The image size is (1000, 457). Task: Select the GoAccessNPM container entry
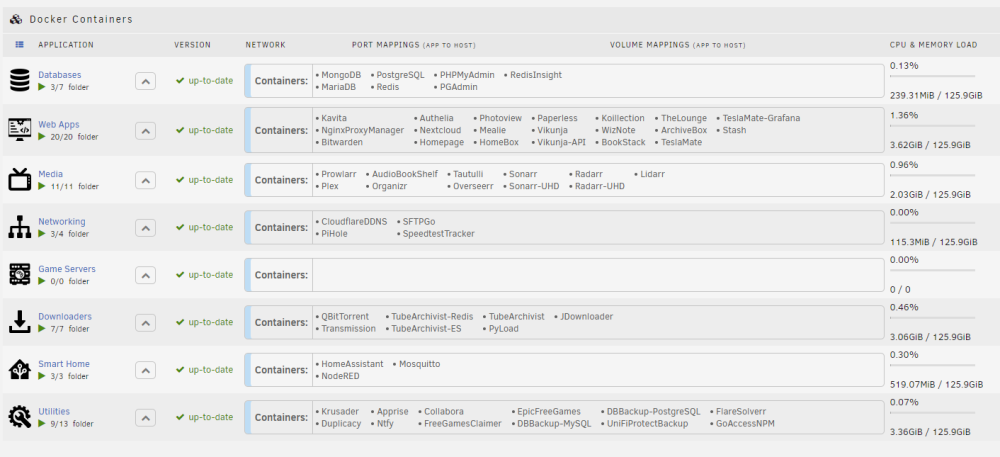pos(745,423)
